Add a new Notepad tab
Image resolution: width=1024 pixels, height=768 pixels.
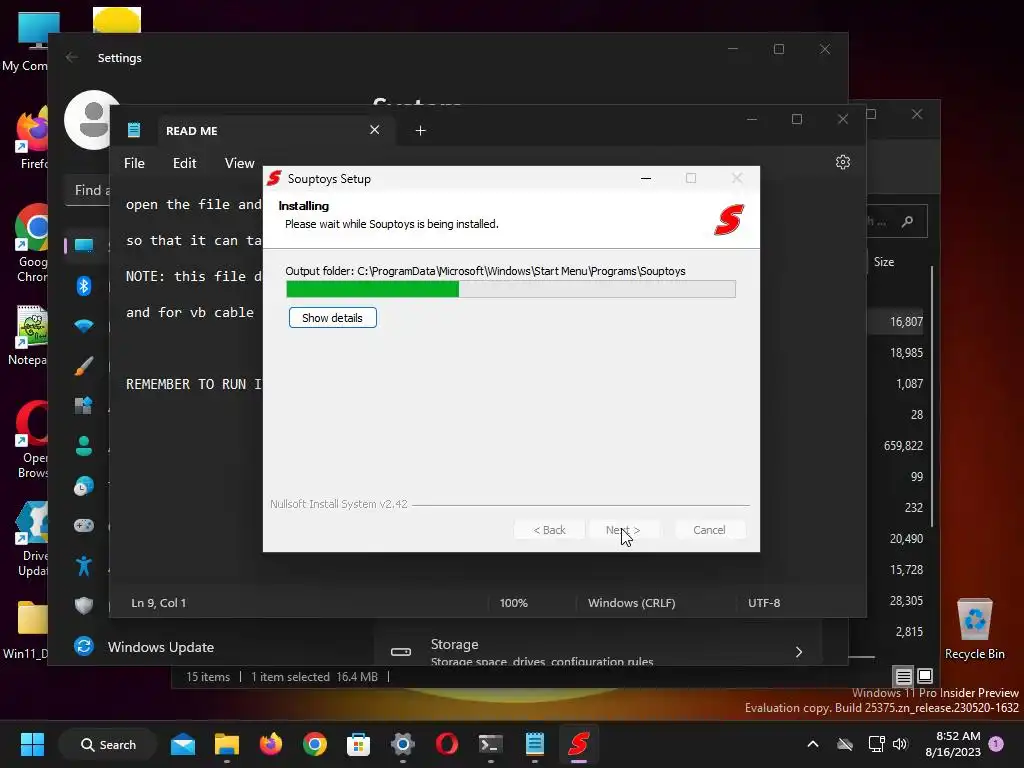tap(421, 131)
